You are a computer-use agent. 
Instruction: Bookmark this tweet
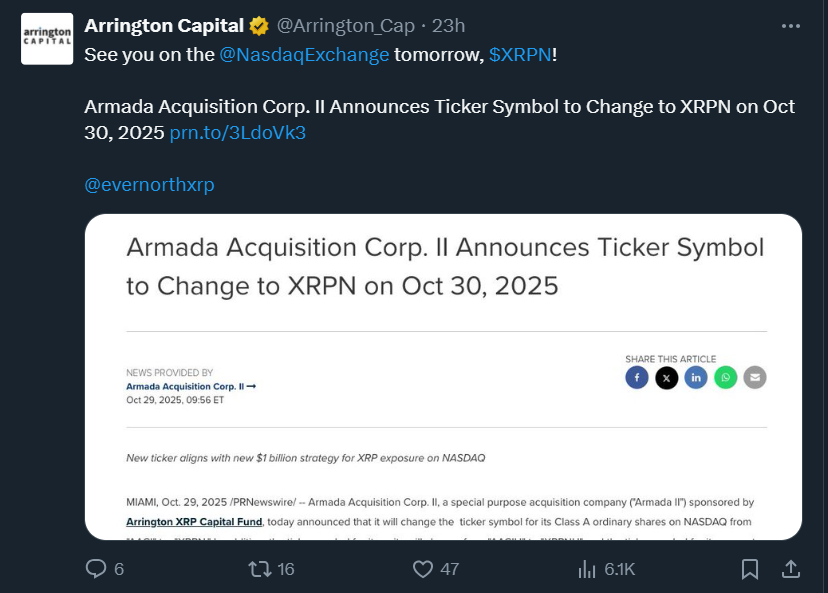click(x=751, y=568)
